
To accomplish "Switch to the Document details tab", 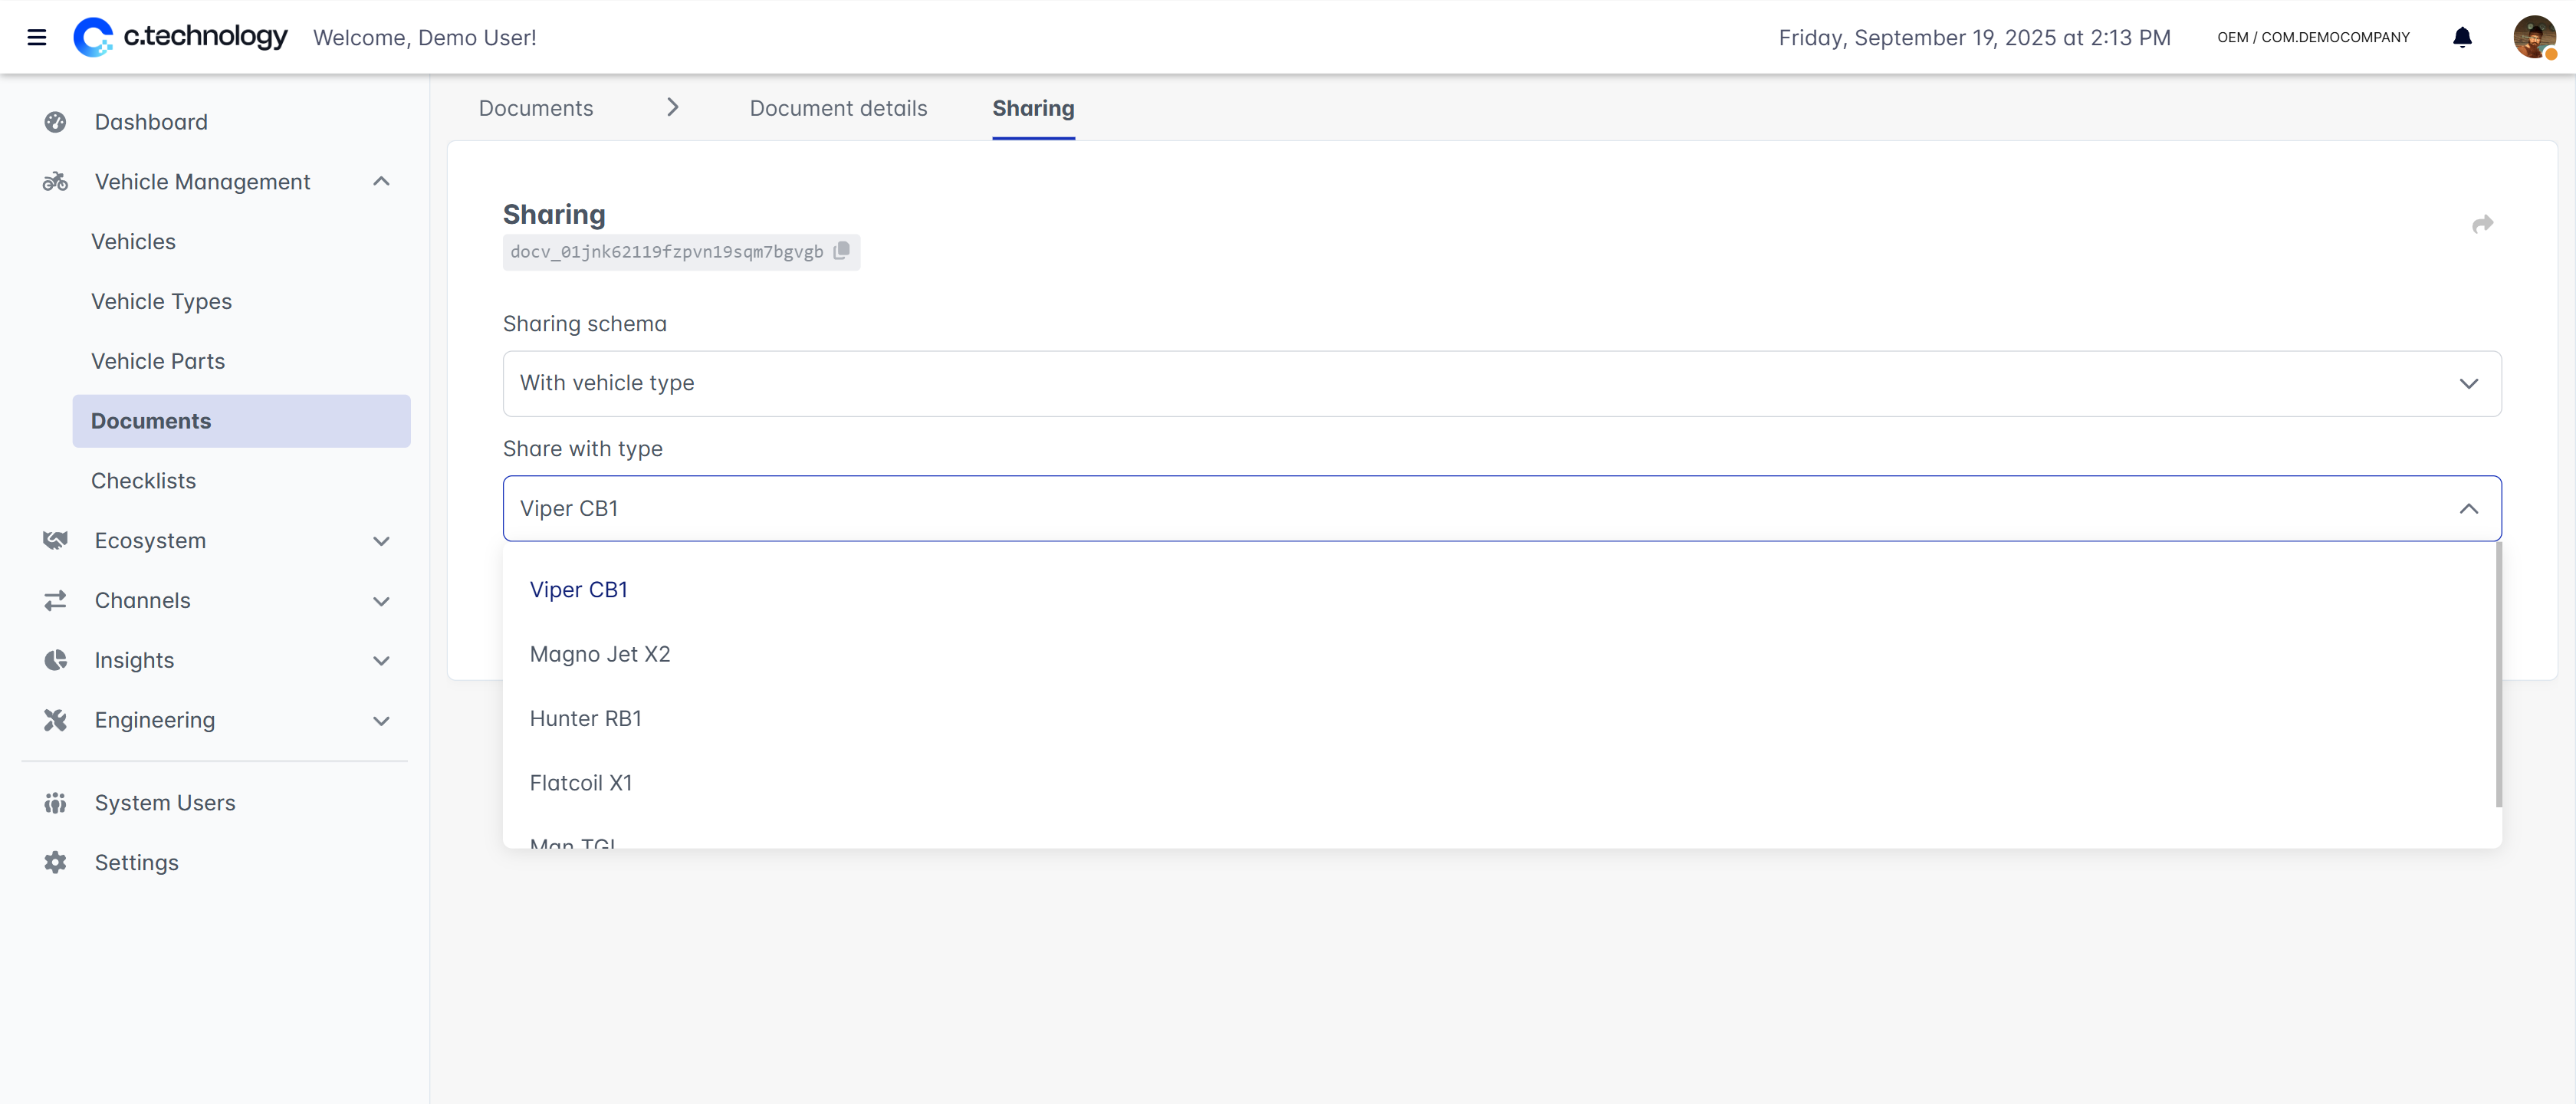I will (838, 108).
